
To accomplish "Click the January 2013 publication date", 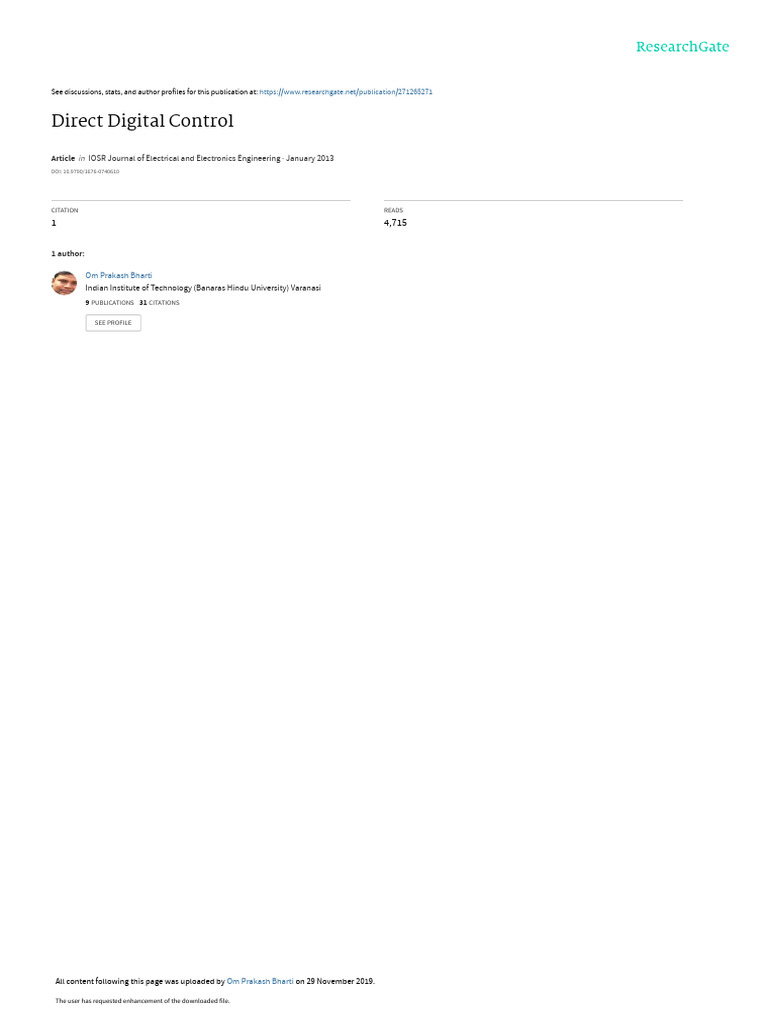I will 310,158.
